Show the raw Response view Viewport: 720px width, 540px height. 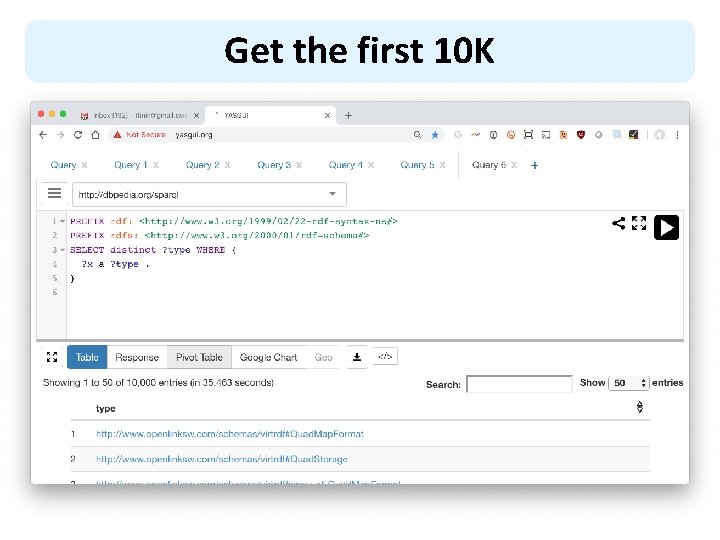137,357
